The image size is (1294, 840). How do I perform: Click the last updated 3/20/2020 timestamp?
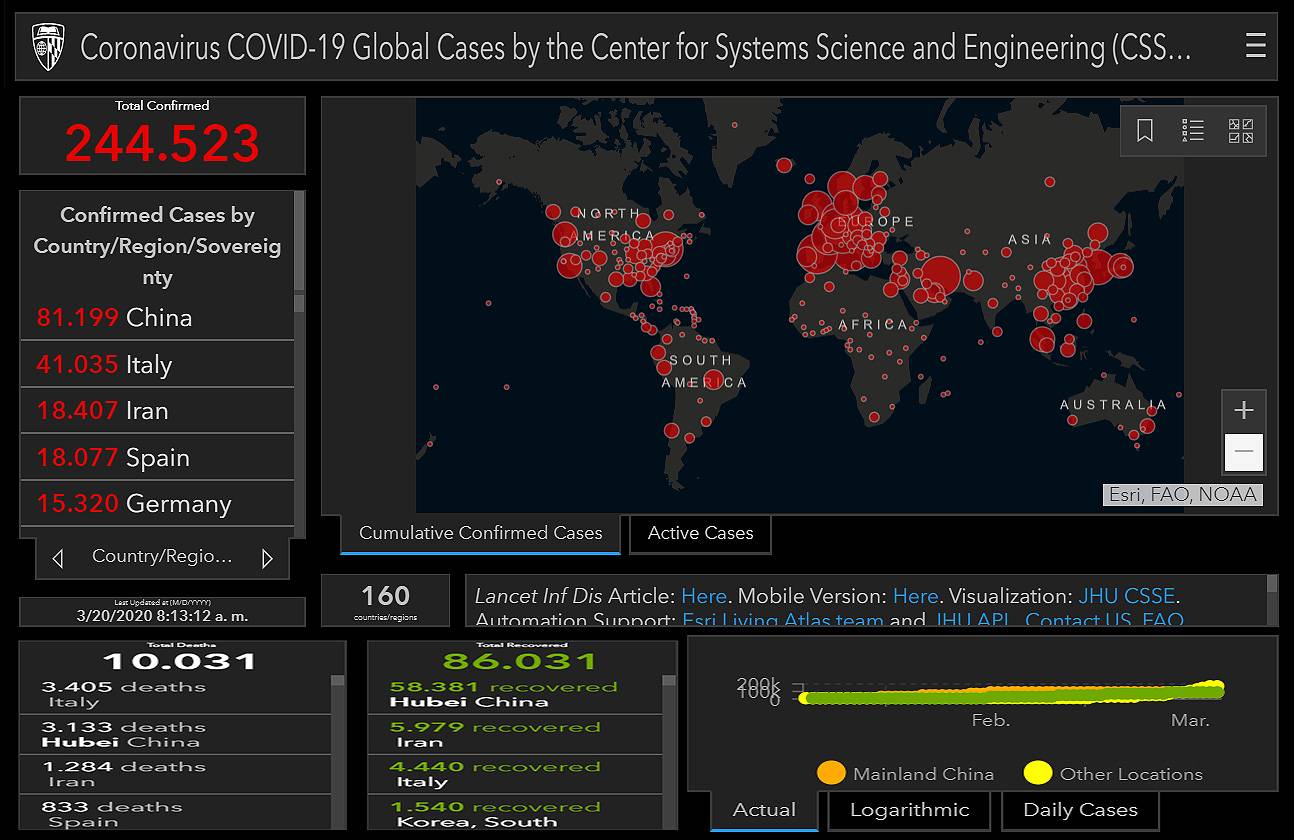[162, 616]
